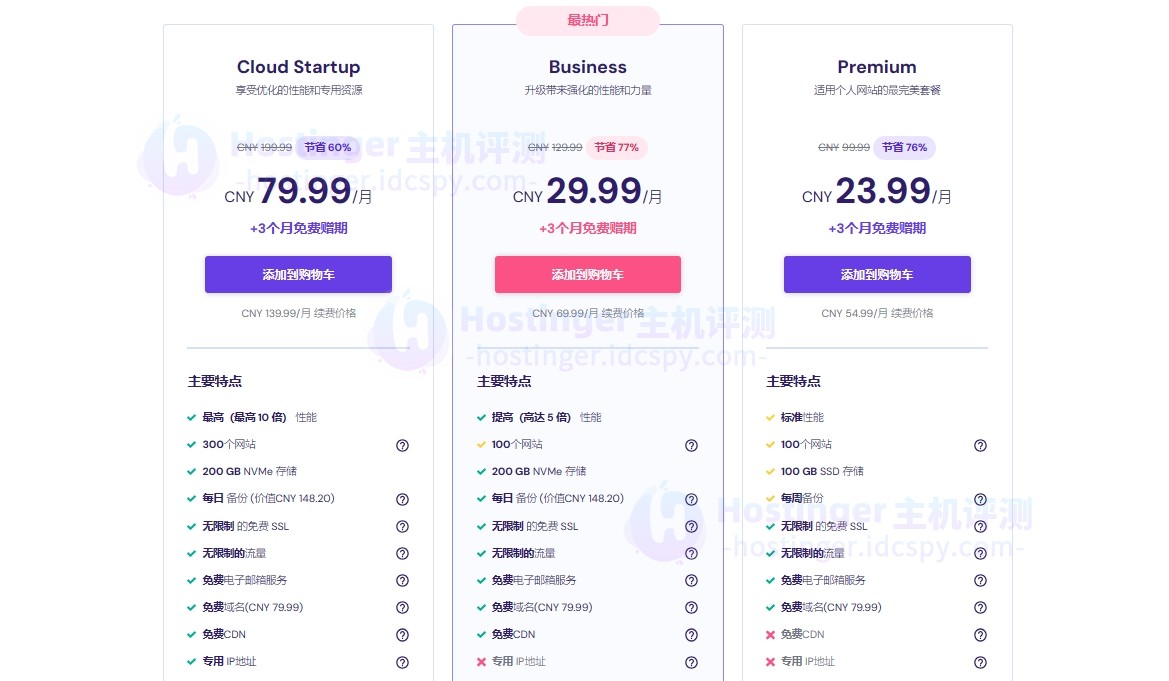This screenshot has height=681, width=1169.
Task: Click the 节省 60% discount badge
Action: point(327,148)
